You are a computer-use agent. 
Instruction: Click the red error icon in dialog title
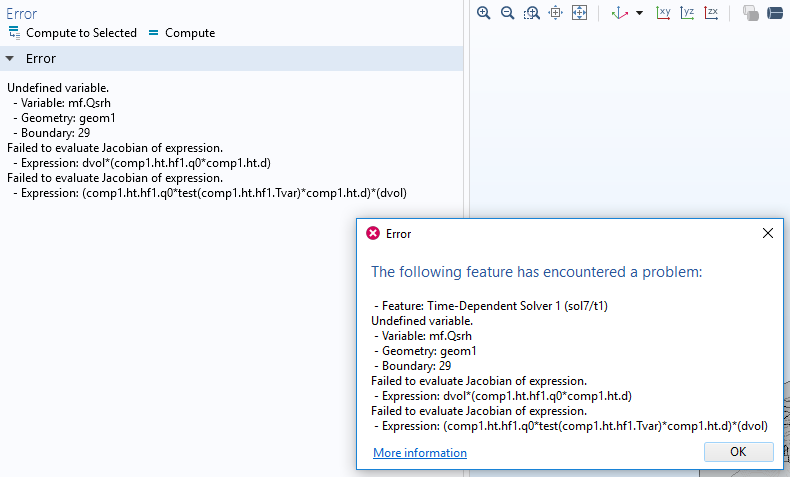[x=373, y=233]
